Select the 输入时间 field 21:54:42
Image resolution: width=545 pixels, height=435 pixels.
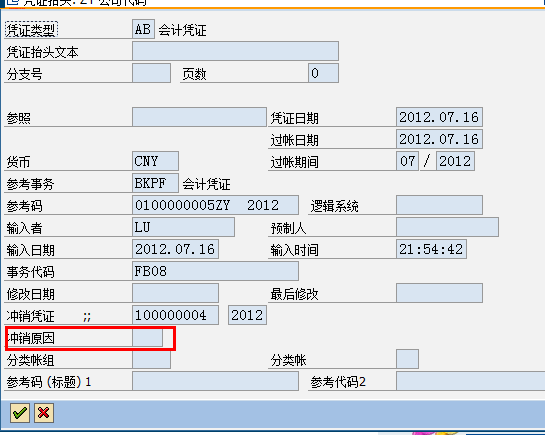point(431,249)
